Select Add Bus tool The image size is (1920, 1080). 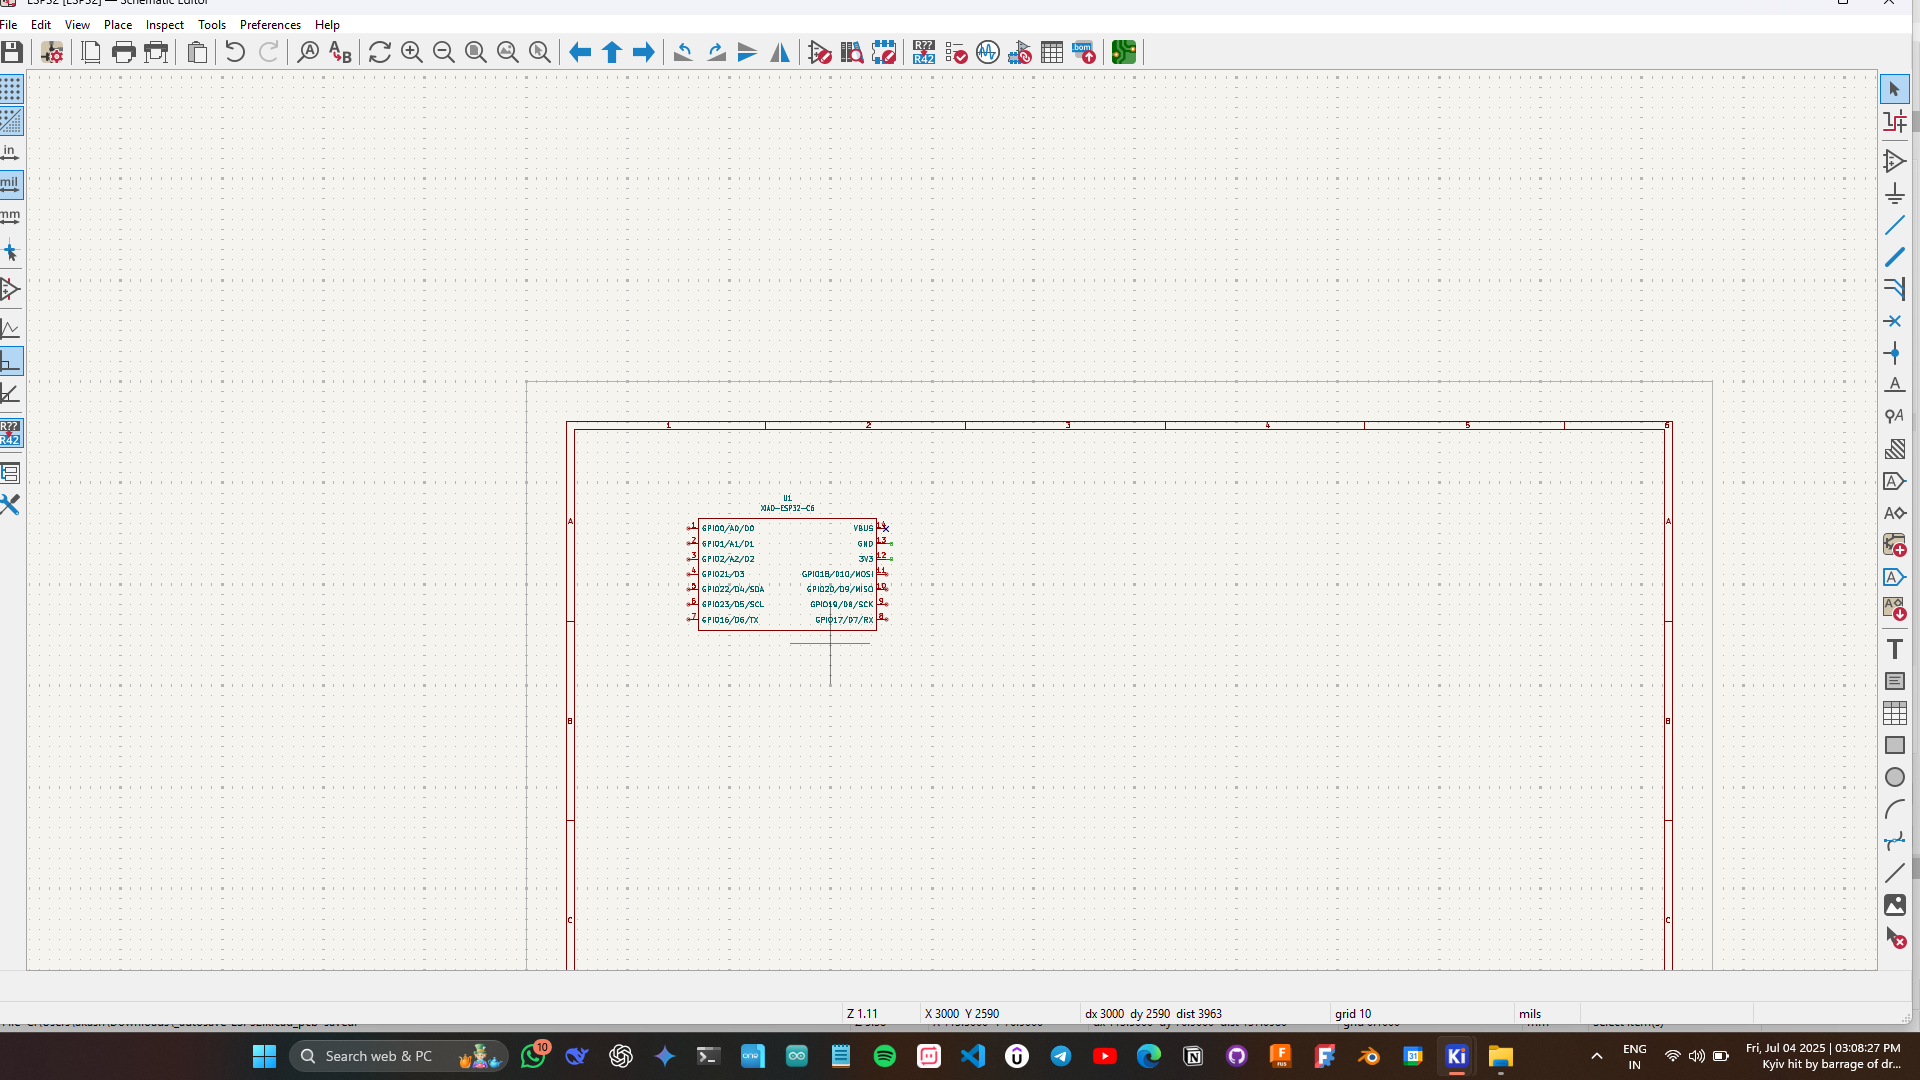[x=1894, y=257]
